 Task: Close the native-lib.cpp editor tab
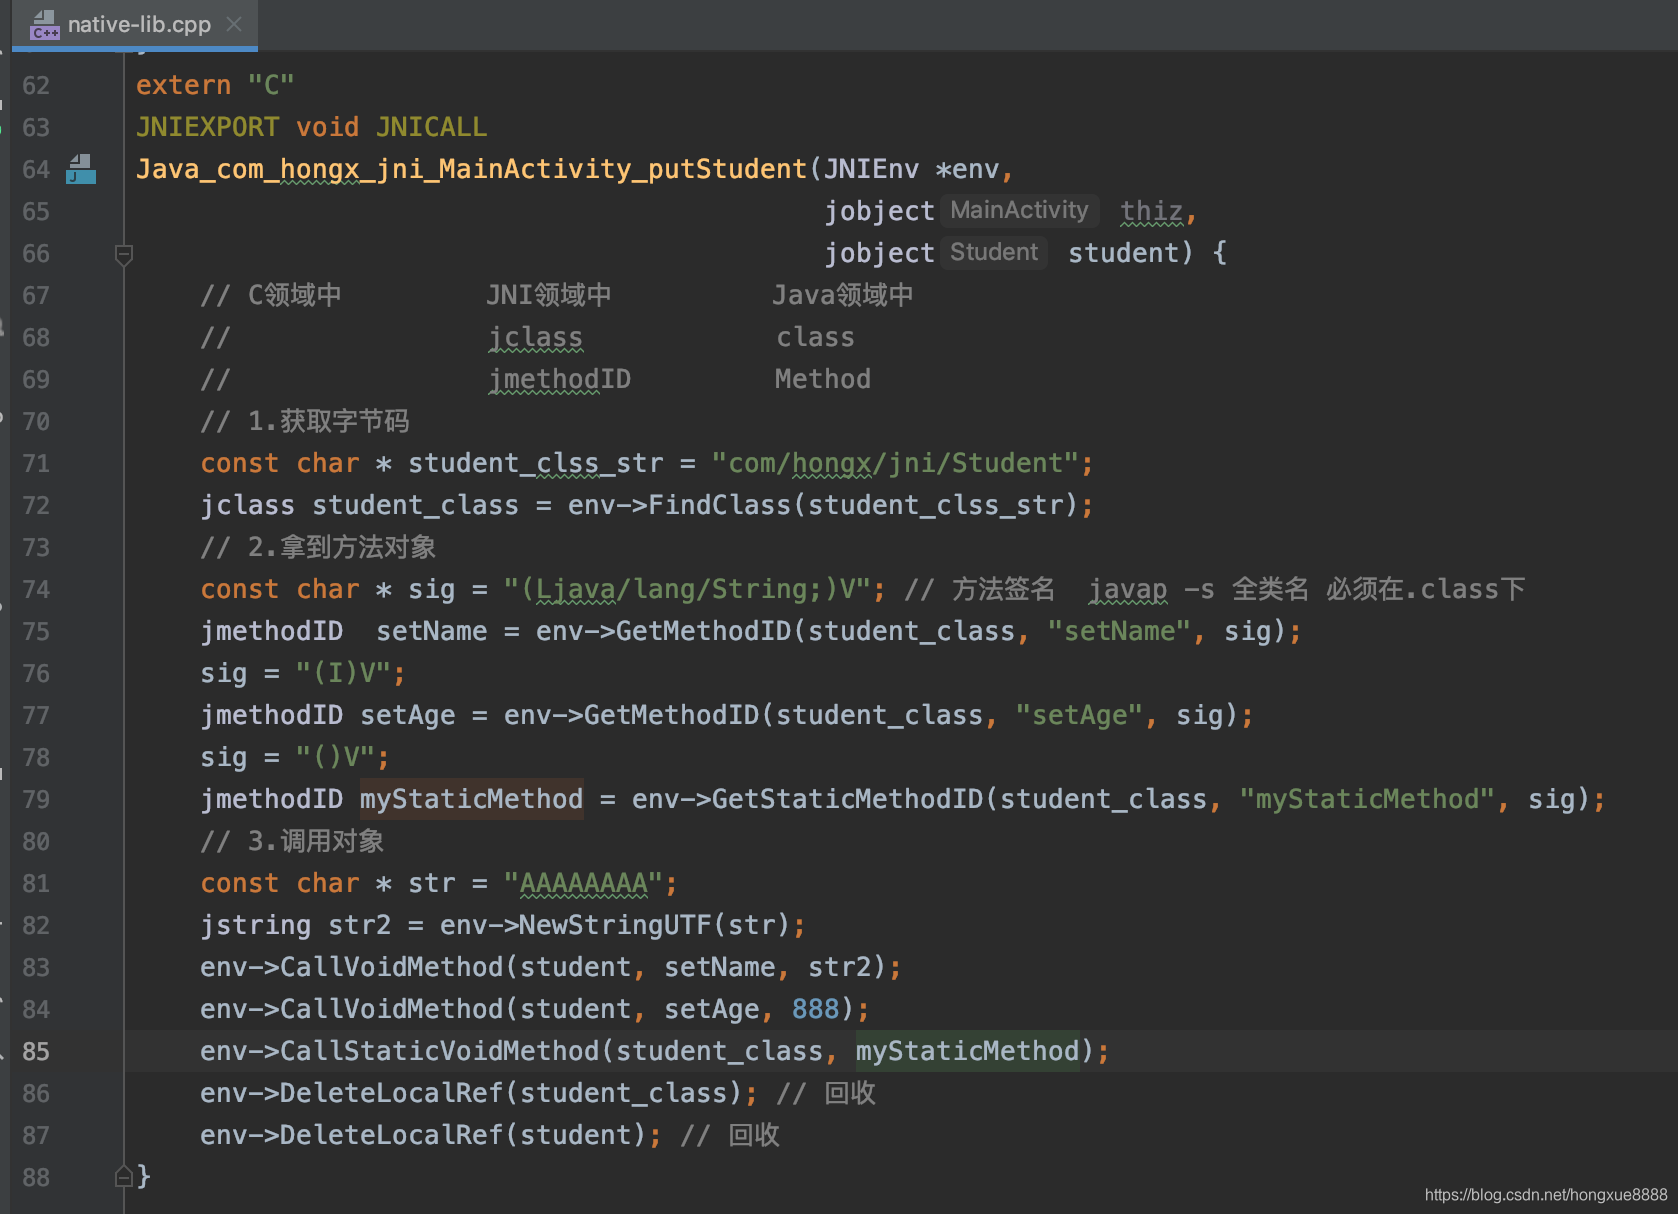pos(234,24)
